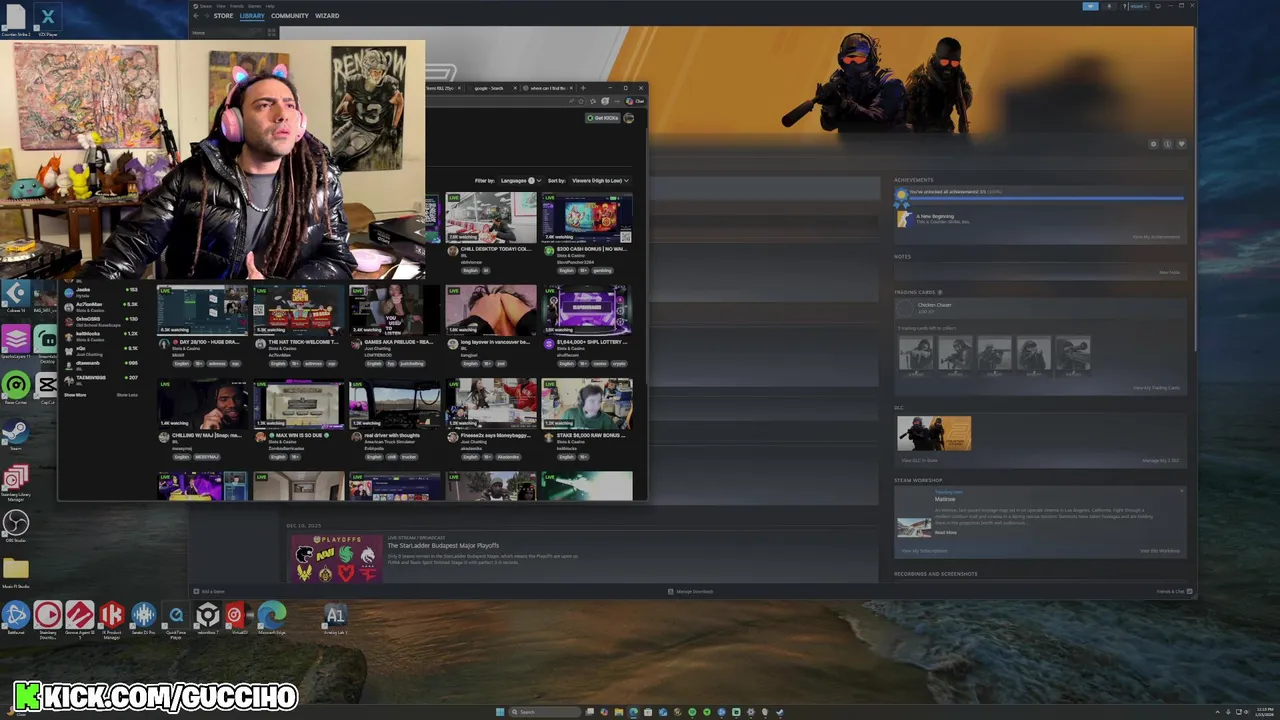Open the Steam STORE tab
The width and height of the screenshot is (1280, 720).
tap(223, 16)
